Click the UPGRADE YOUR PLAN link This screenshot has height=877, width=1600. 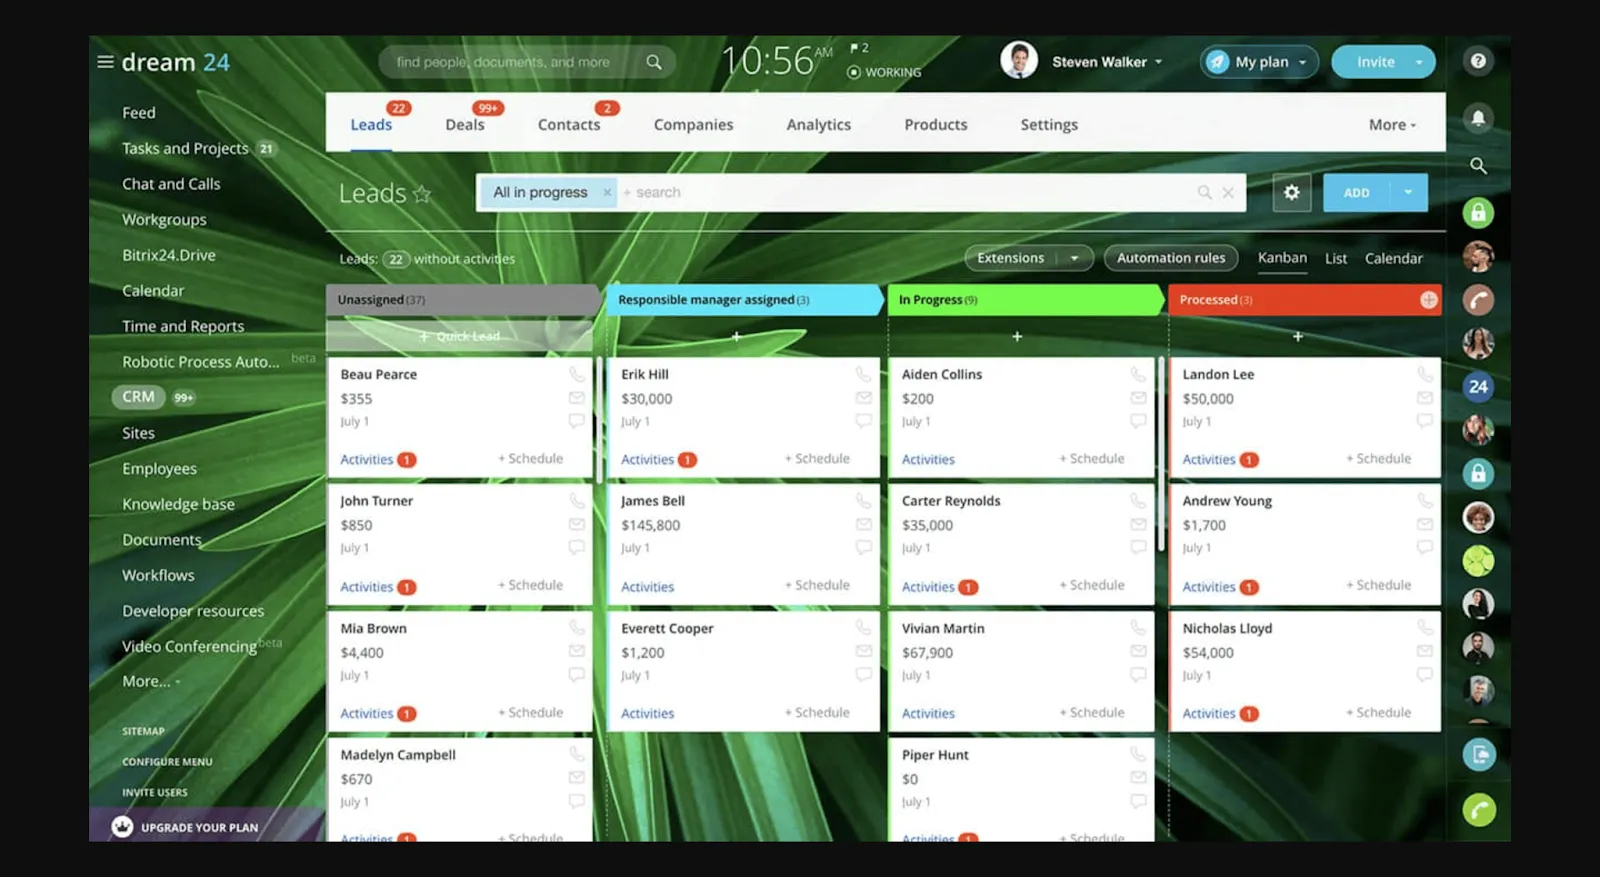tap(199, 827)
